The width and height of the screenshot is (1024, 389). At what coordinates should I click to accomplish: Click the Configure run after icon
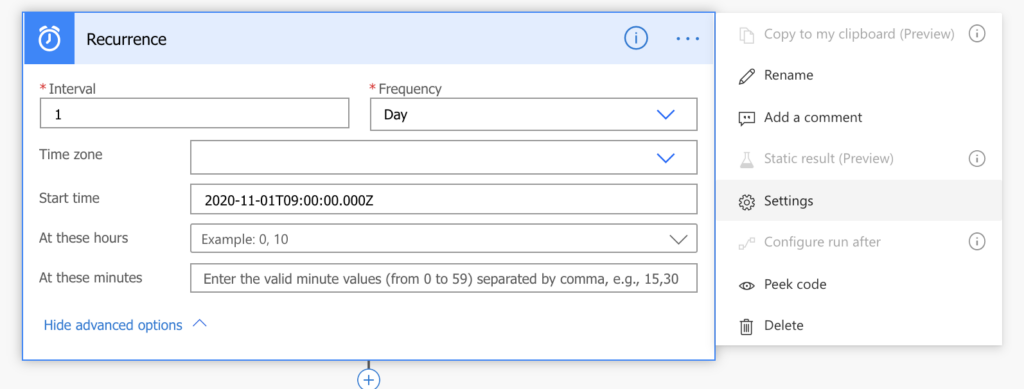[x=746, y=243]
